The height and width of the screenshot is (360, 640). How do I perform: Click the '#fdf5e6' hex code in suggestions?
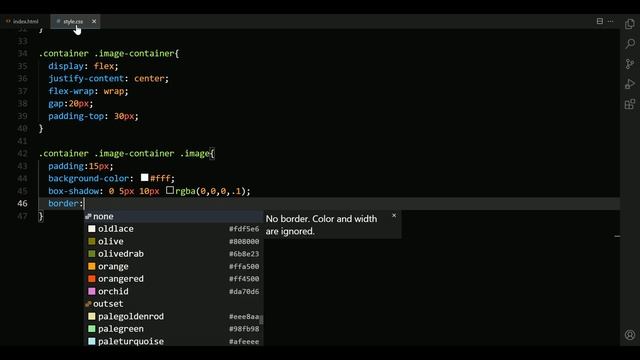(244, 229)
